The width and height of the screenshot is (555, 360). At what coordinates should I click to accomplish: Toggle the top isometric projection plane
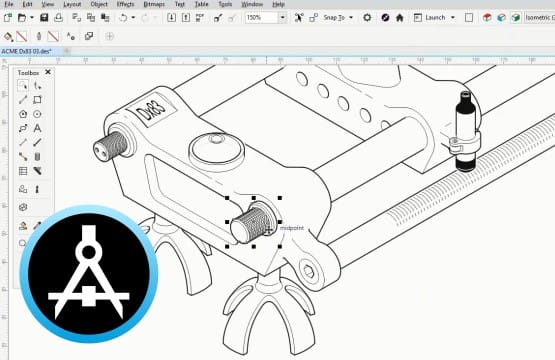(487, 17)
